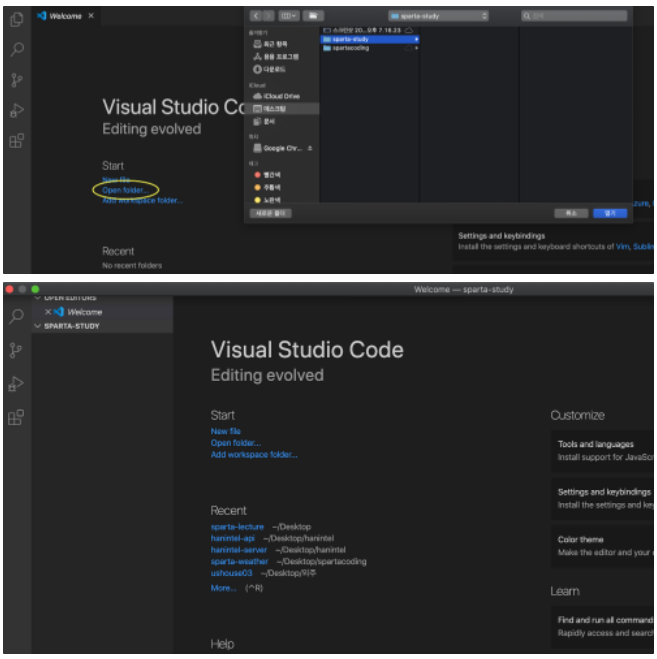This screenshot has height=659, width=657.
Task: Open Run and Debug in the bottom window's activity bar
Action: click(x=17, y=384)
